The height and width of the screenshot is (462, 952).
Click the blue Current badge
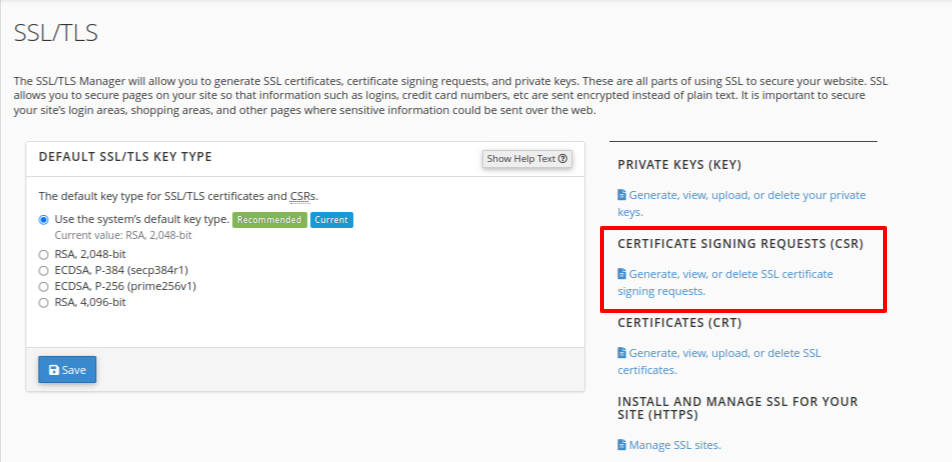coord(331,220)
